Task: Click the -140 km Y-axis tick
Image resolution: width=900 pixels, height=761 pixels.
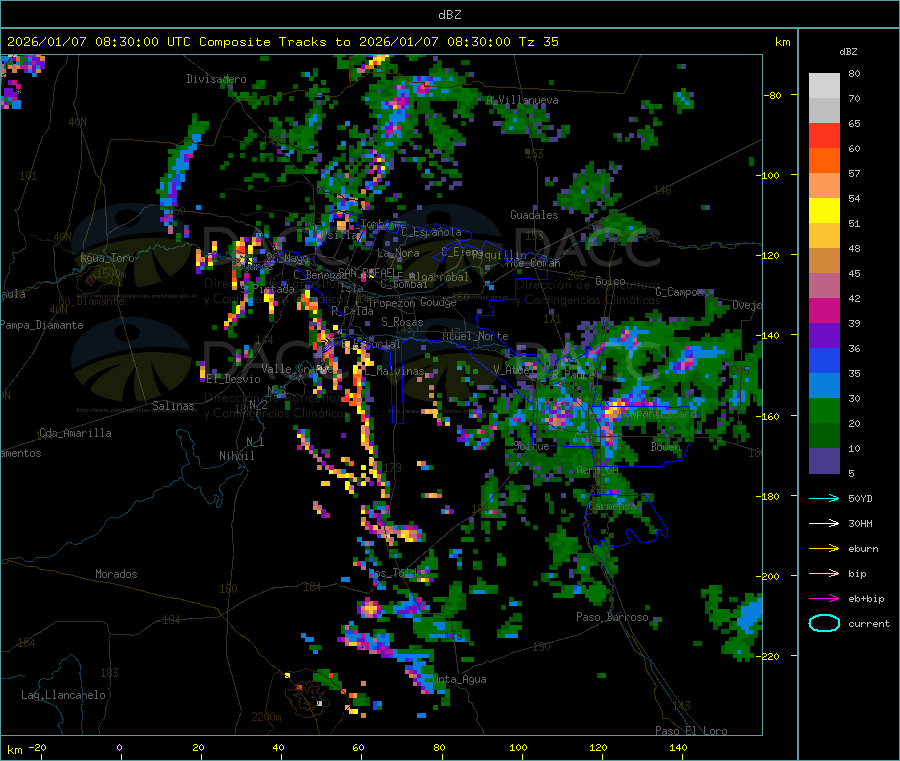Action: (770, 335)
